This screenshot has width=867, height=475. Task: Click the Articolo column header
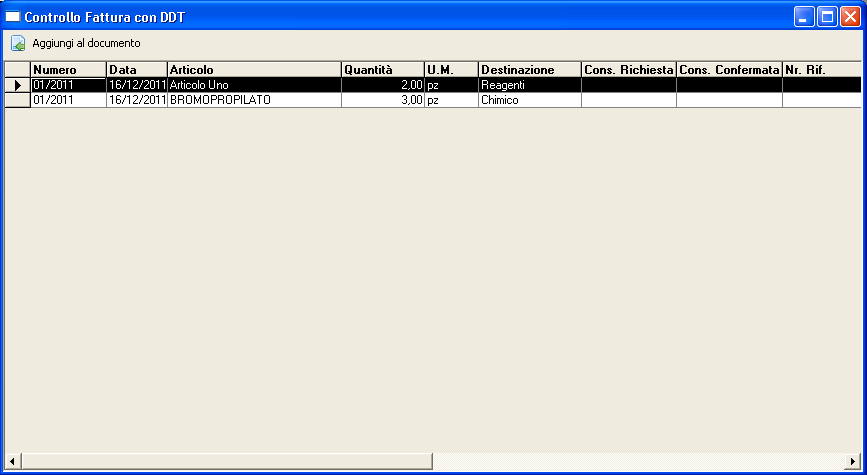[x=253, y=69]
